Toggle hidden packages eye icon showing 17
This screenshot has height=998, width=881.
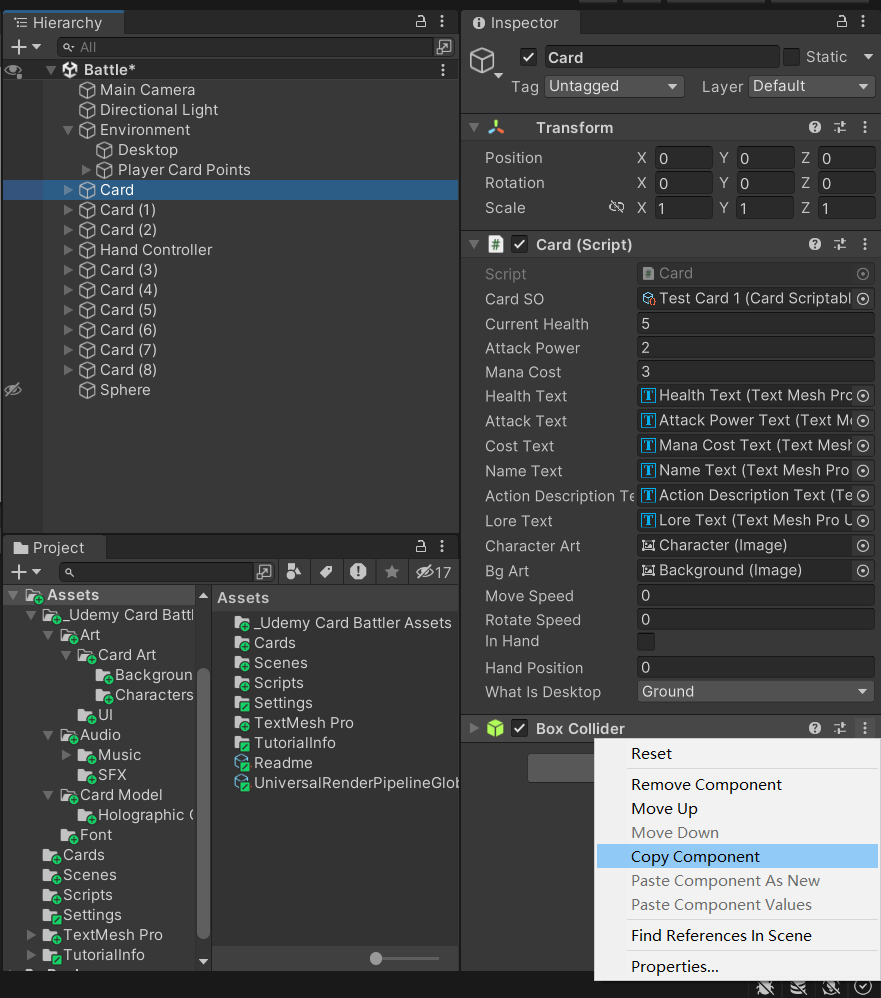(x=433, y=572)
